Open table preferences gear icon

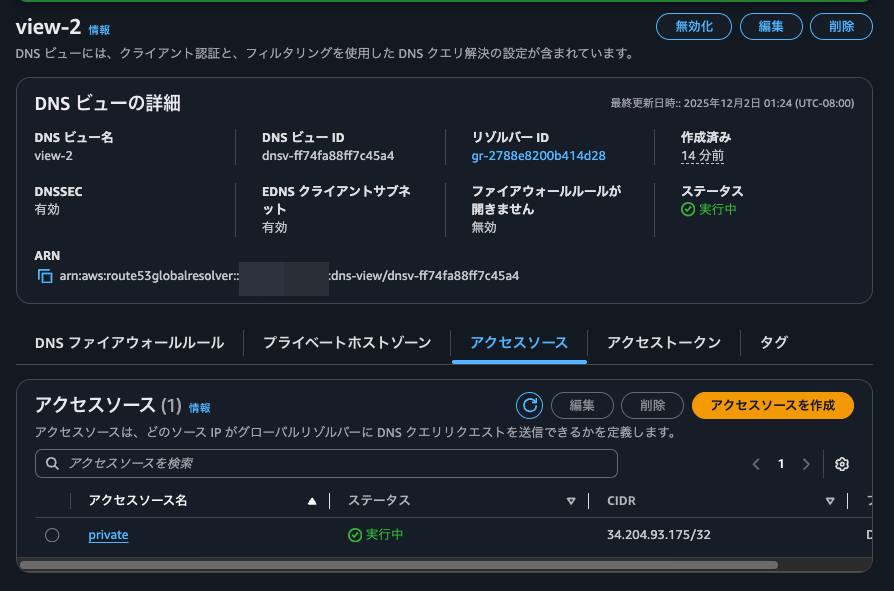point(842,464)
